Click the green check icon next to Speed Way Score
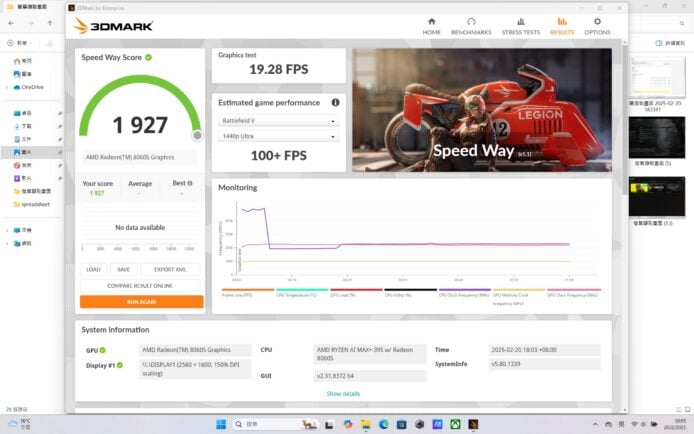This screenshot has width=694, height=434. point(148,58)
